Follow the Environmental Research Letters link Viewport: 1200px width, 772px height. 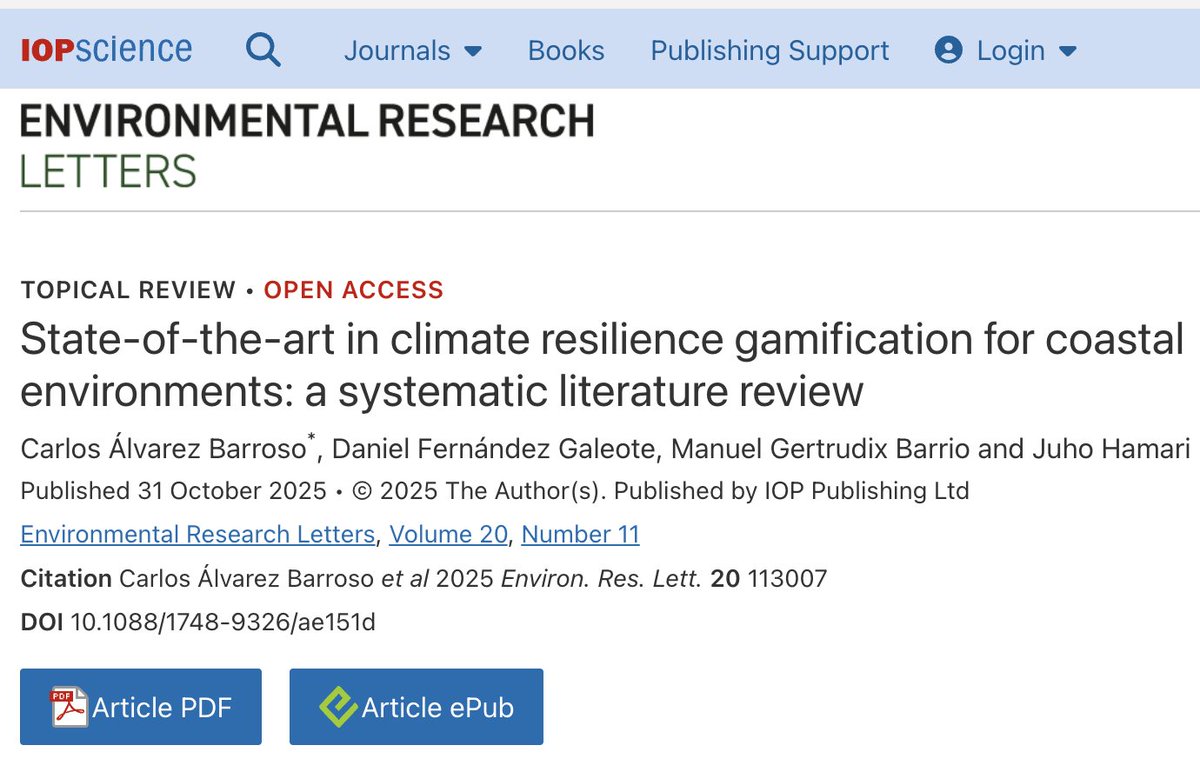197,534
